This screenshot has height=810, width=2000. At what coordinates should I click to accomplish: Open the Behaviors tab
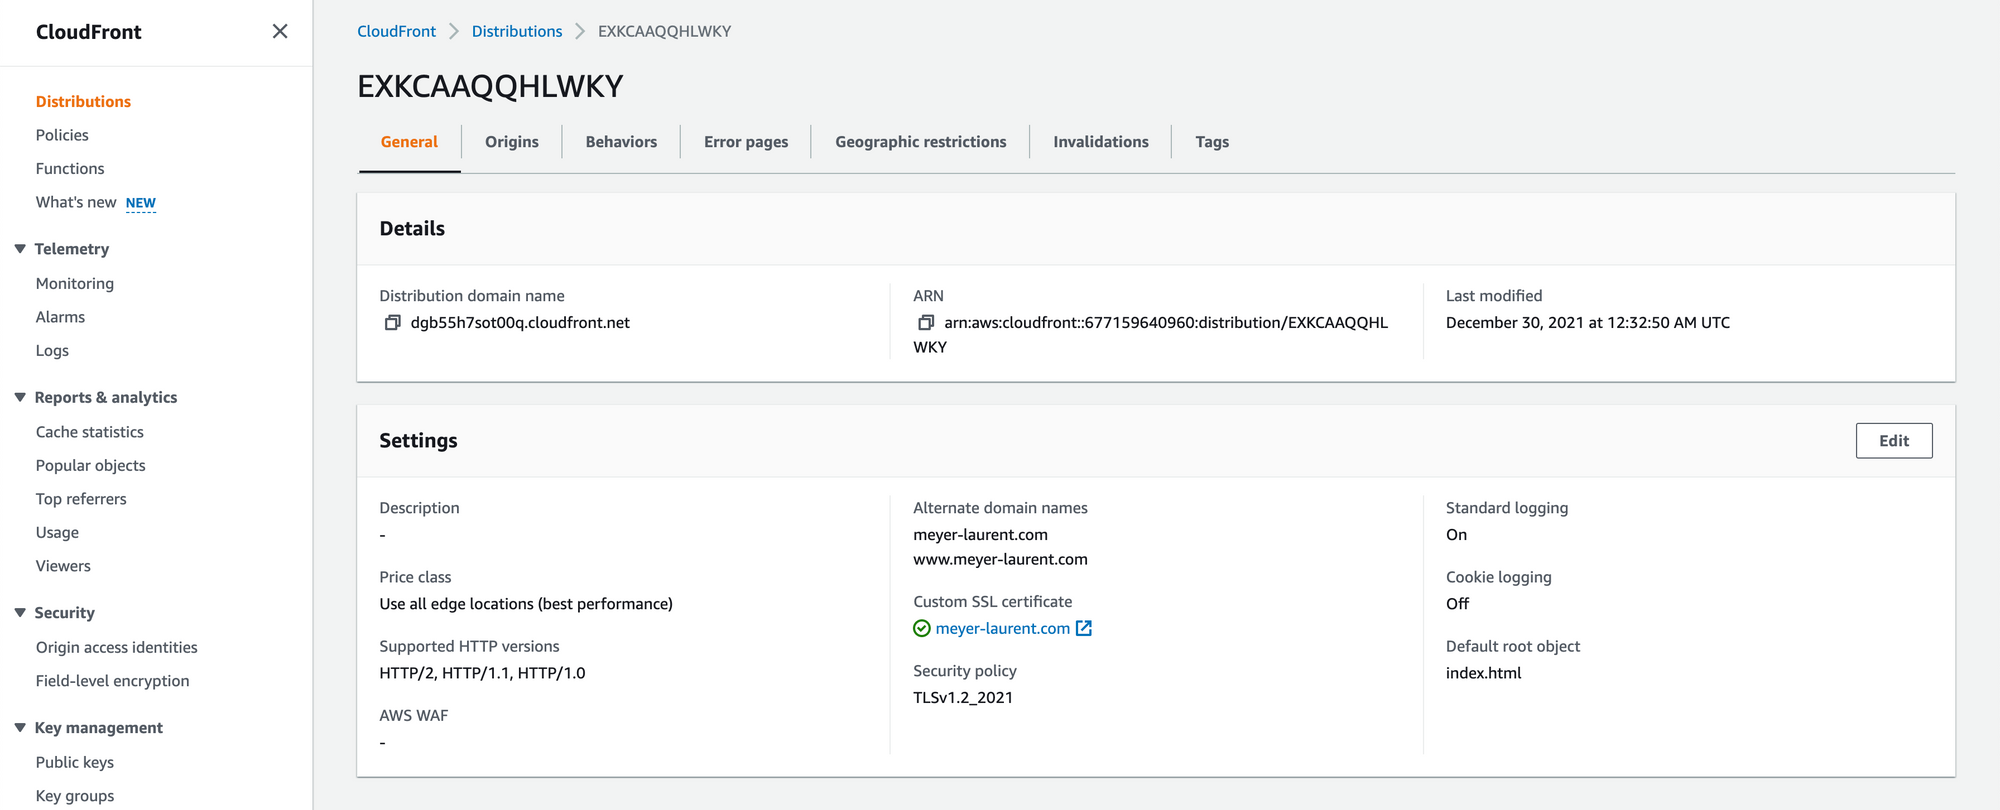pos(621,142)
